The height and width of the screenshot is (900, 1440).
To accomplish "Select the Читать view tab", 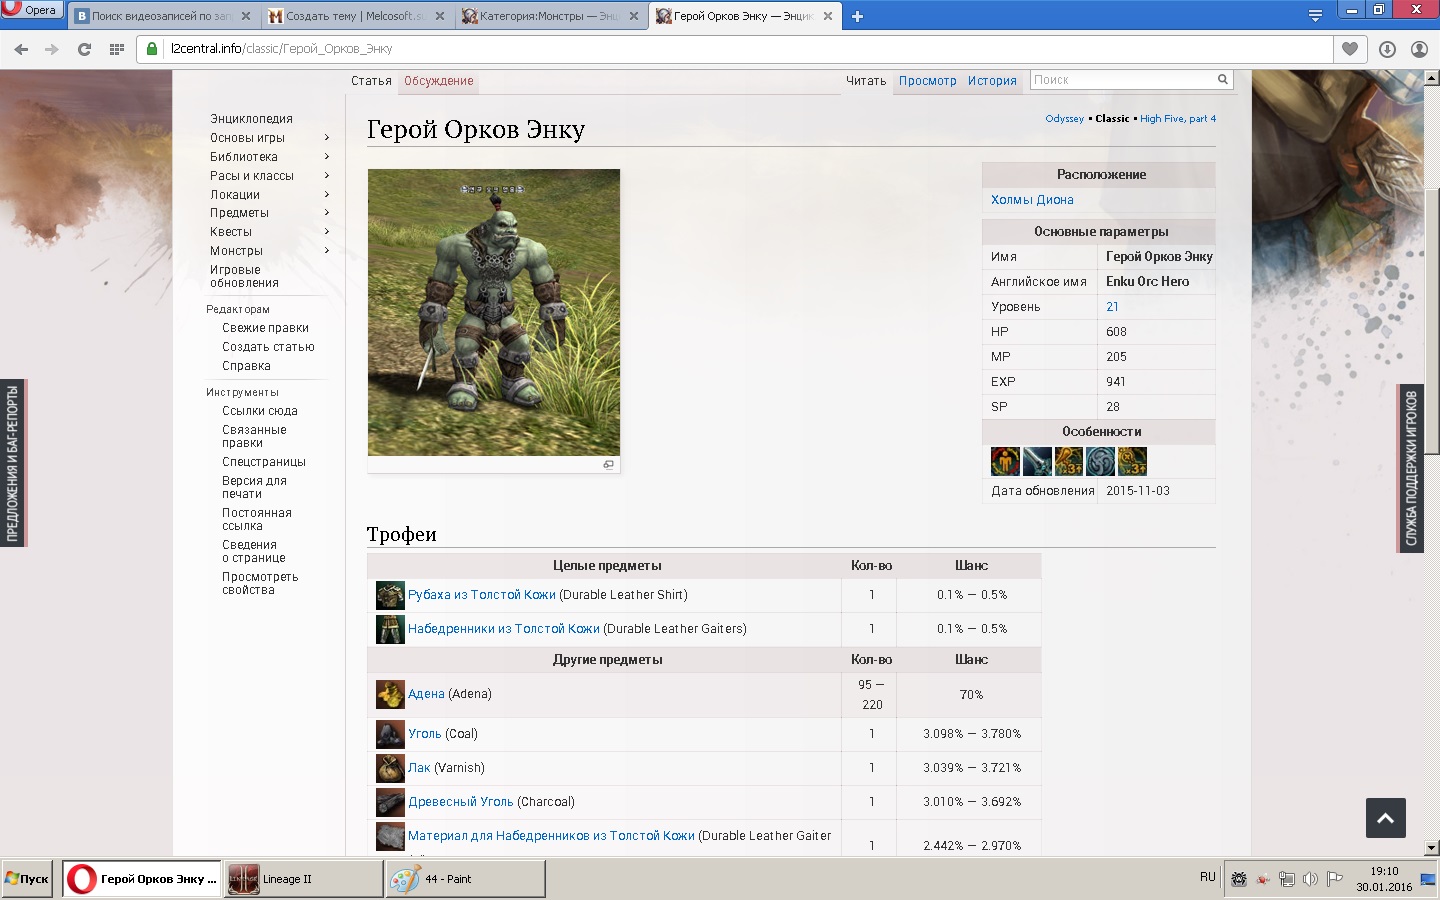I will coord(866,81).
